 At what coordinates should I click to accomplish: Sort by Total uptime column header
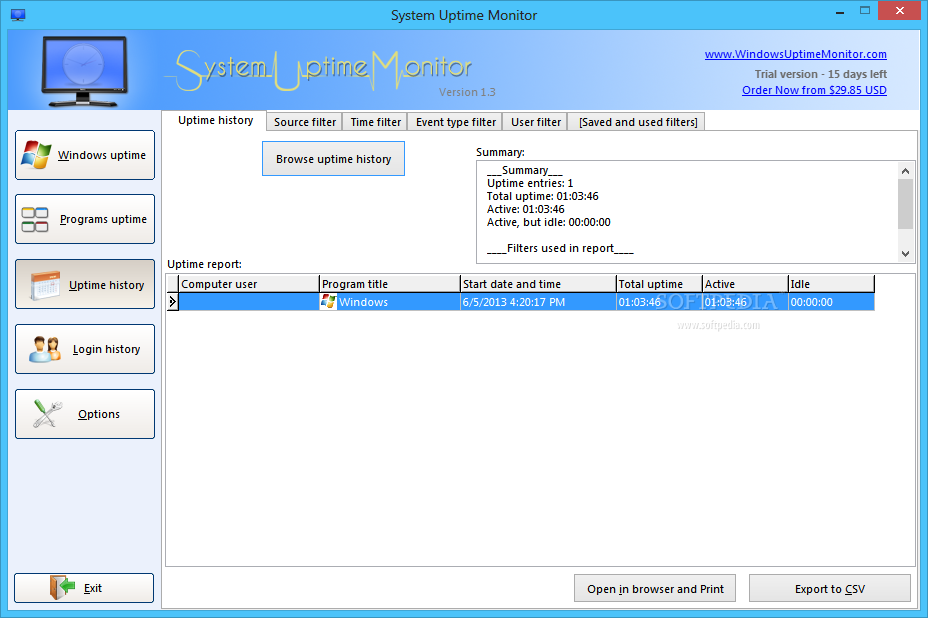pyautogui.click(x=659, y=284)
